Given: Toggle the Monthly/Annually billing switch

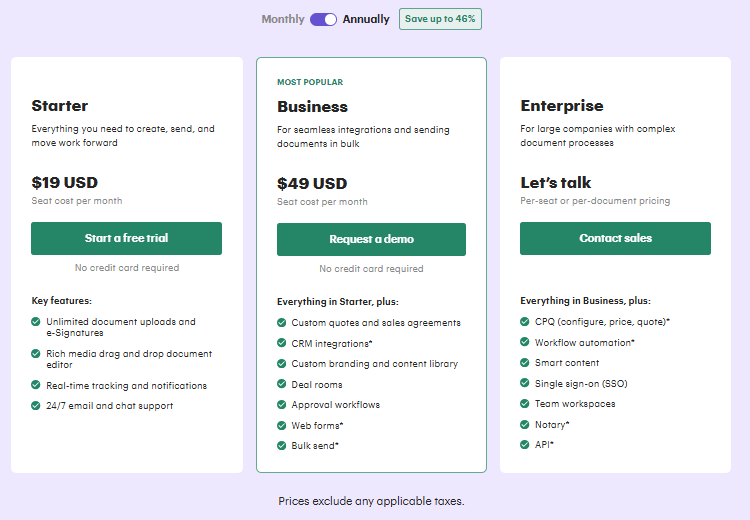Looking at the screenshot, I should click(323, 19).
